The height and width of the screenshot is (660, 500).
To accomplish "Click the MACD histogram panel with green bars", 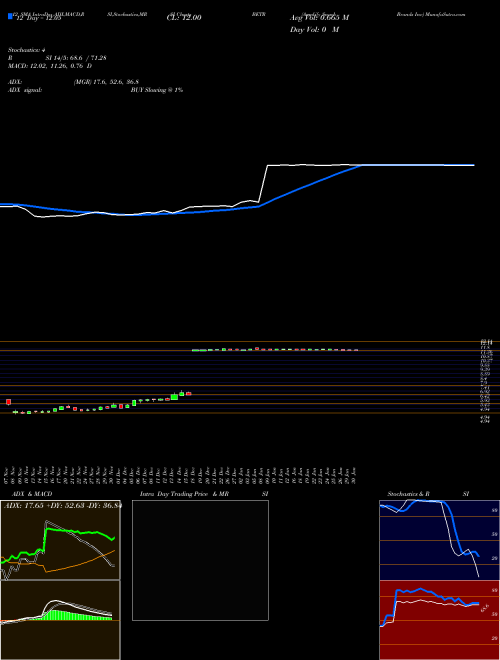I will point(60,620).
